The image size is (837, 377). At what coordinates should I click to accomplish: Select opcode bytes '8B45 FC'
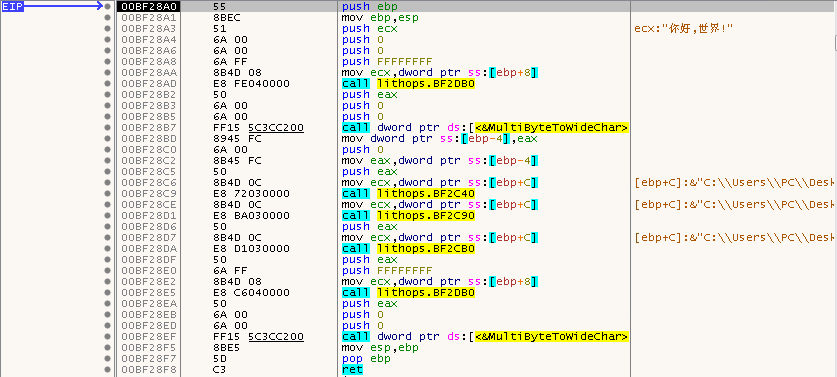coord(237,160)
